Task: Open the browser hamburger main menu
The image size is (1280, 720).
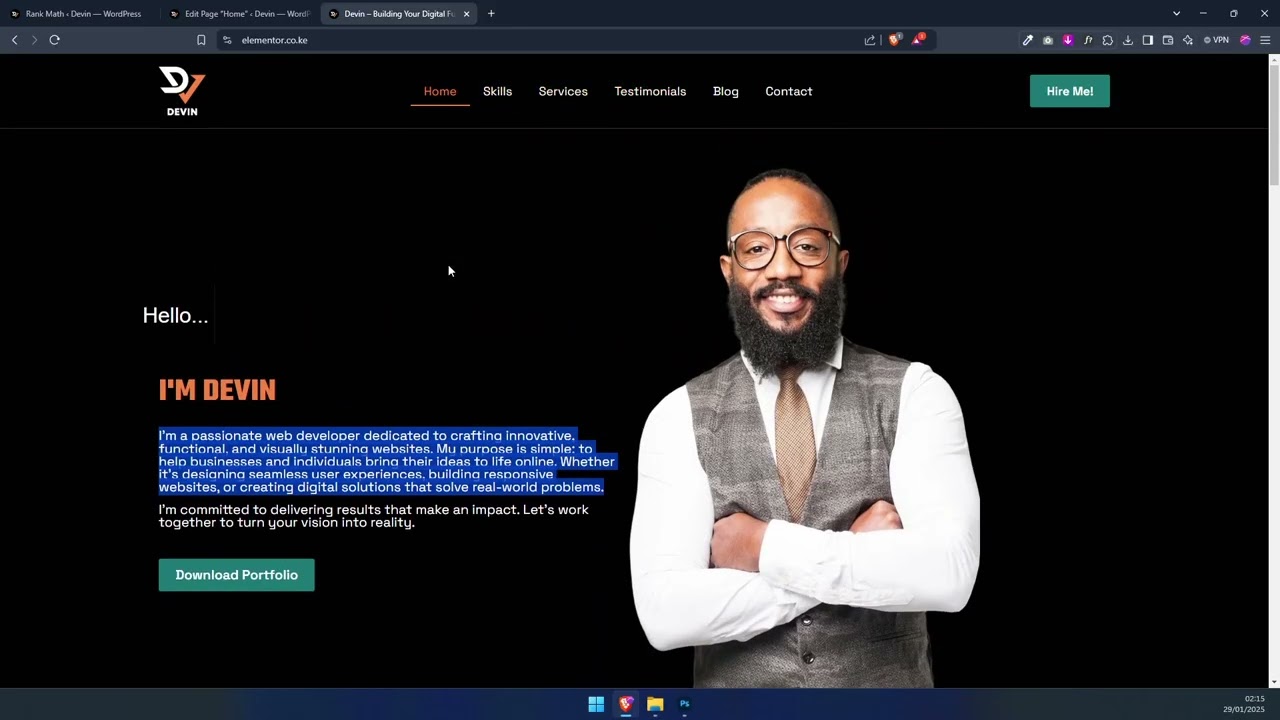Action: pos(1265,40)
